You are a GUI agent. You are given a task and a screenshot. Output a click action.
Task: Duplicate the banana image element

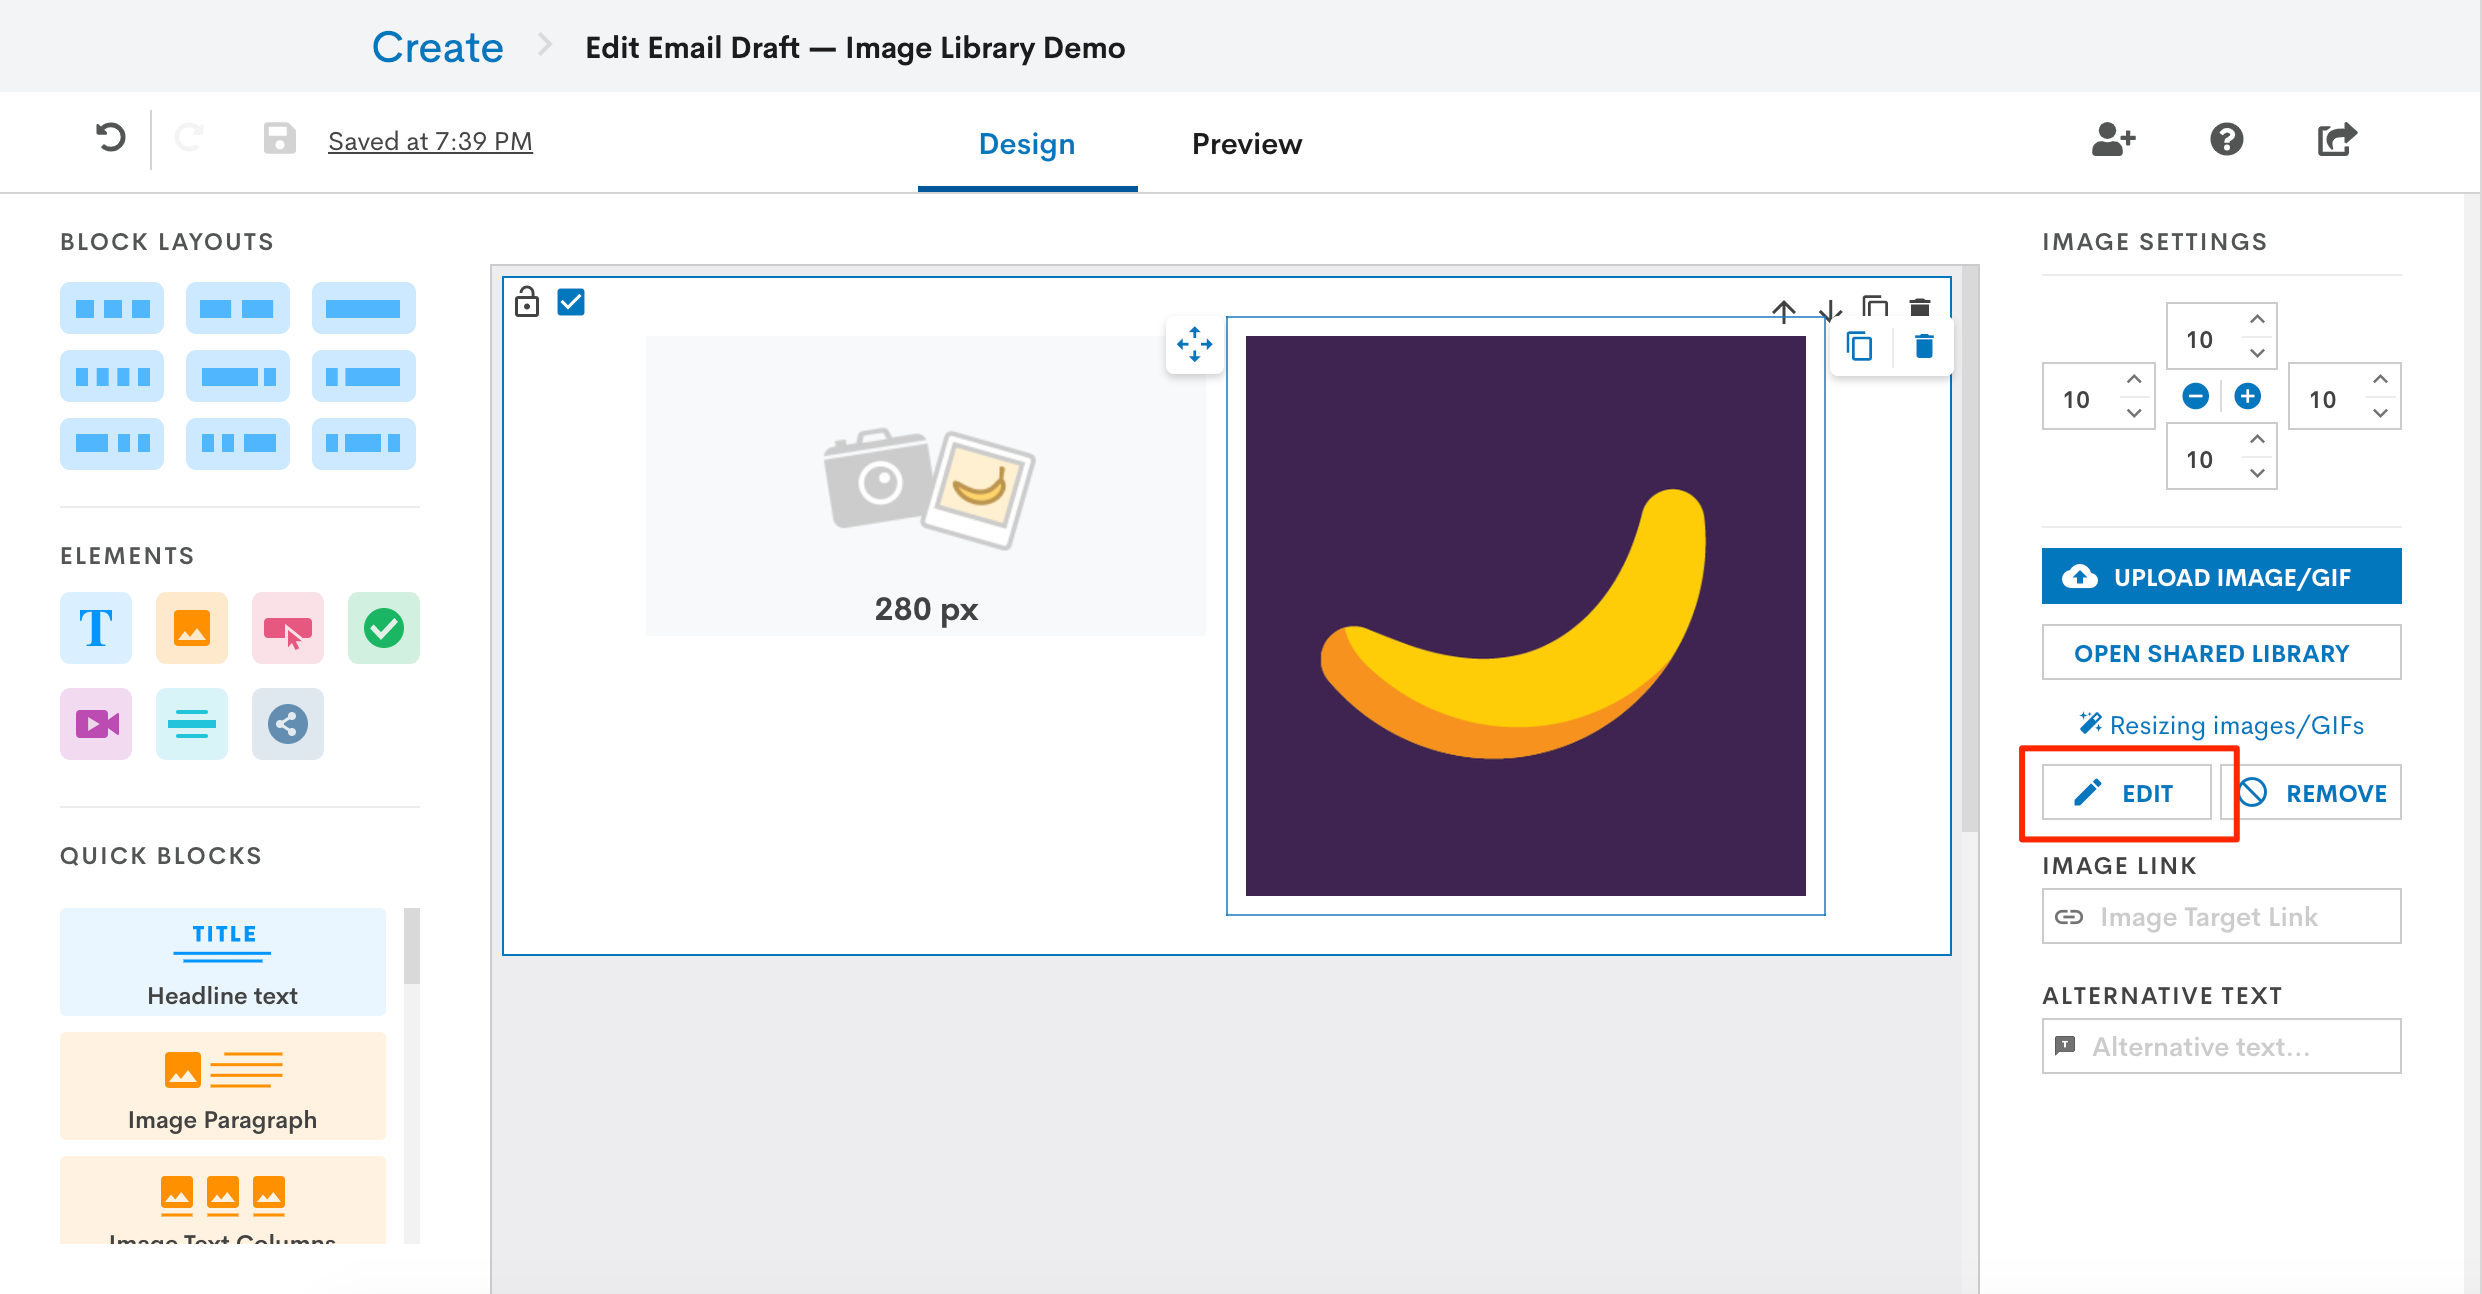click(1859, 347)
